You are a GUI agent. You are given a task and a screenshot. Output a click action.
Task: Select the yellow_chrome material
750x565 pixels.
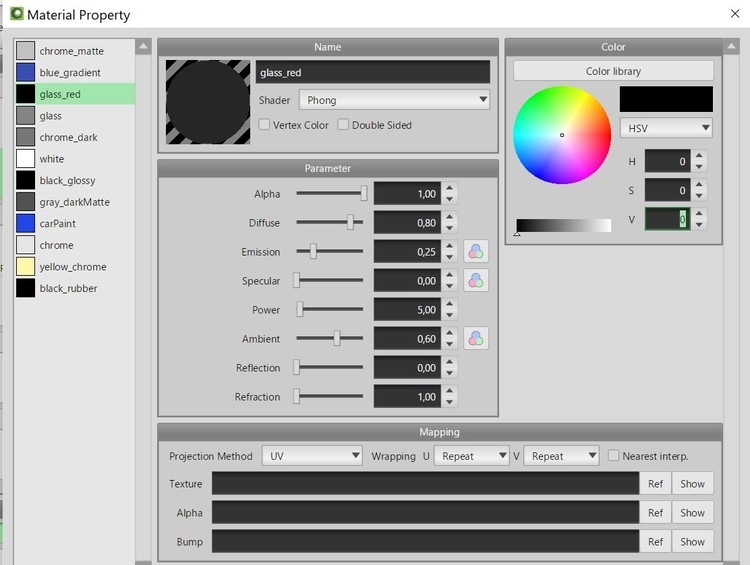pos(75,266)
